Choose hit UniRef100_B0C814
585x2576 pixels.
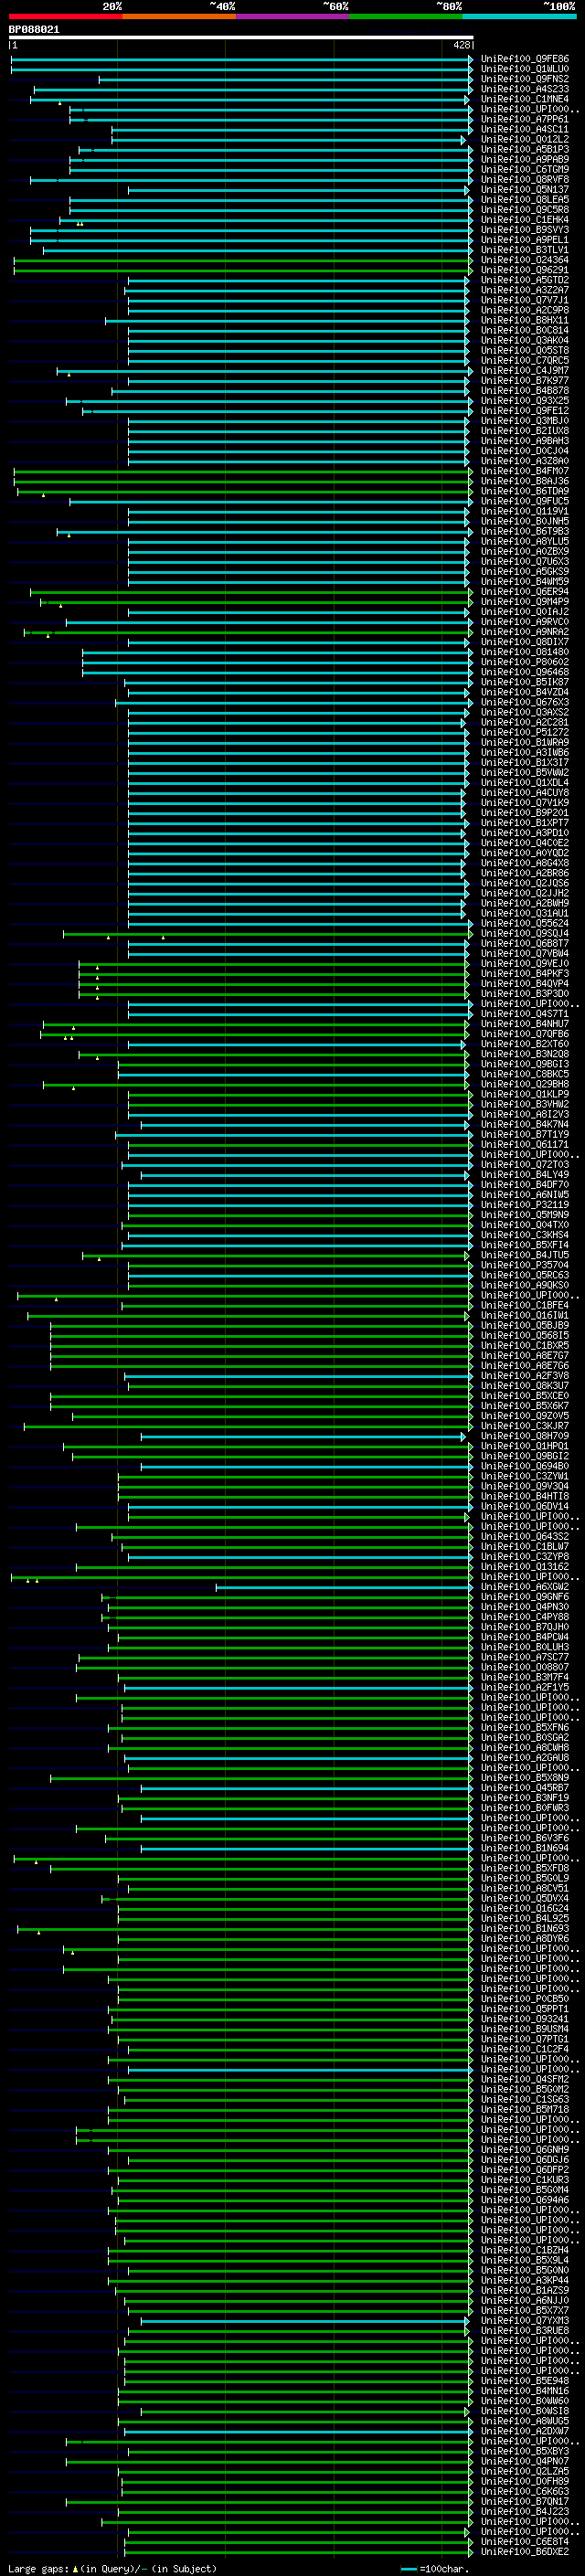(x=524, y=330)
